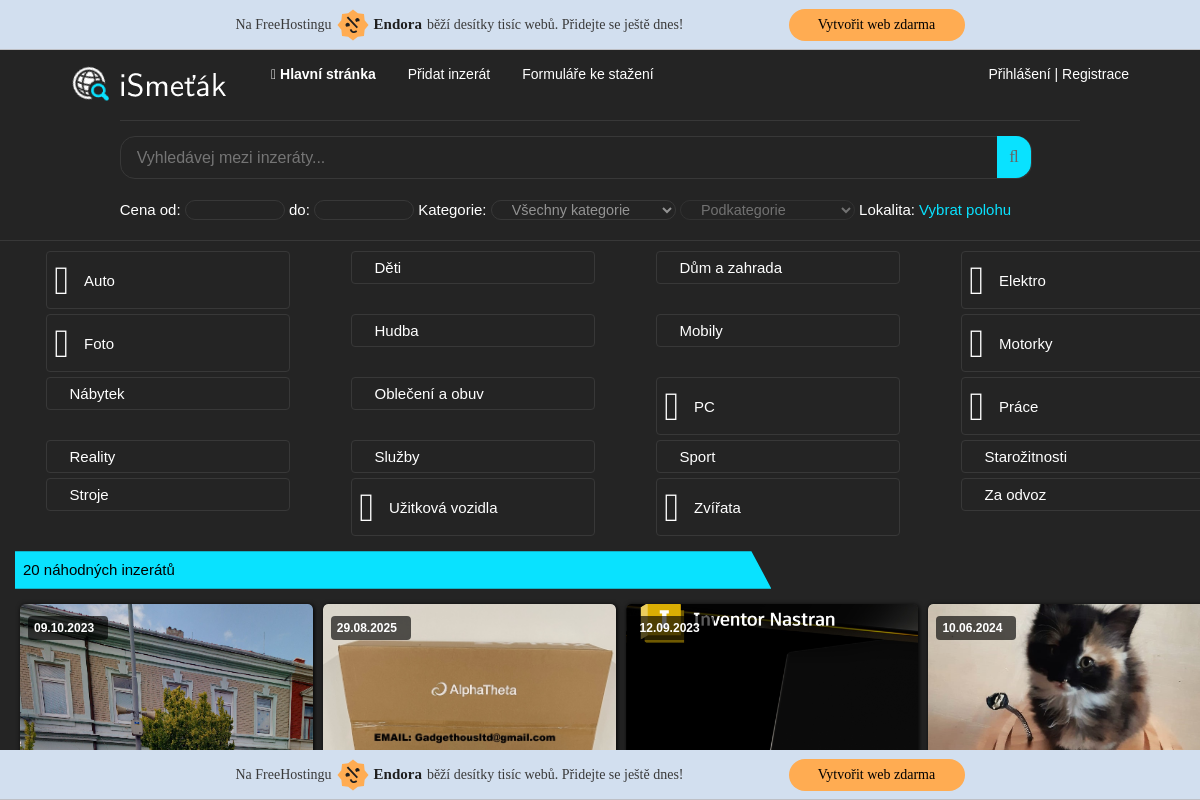Open Přidat inzerát page
The image size is (1200, 800).
[x=449, y=74]
